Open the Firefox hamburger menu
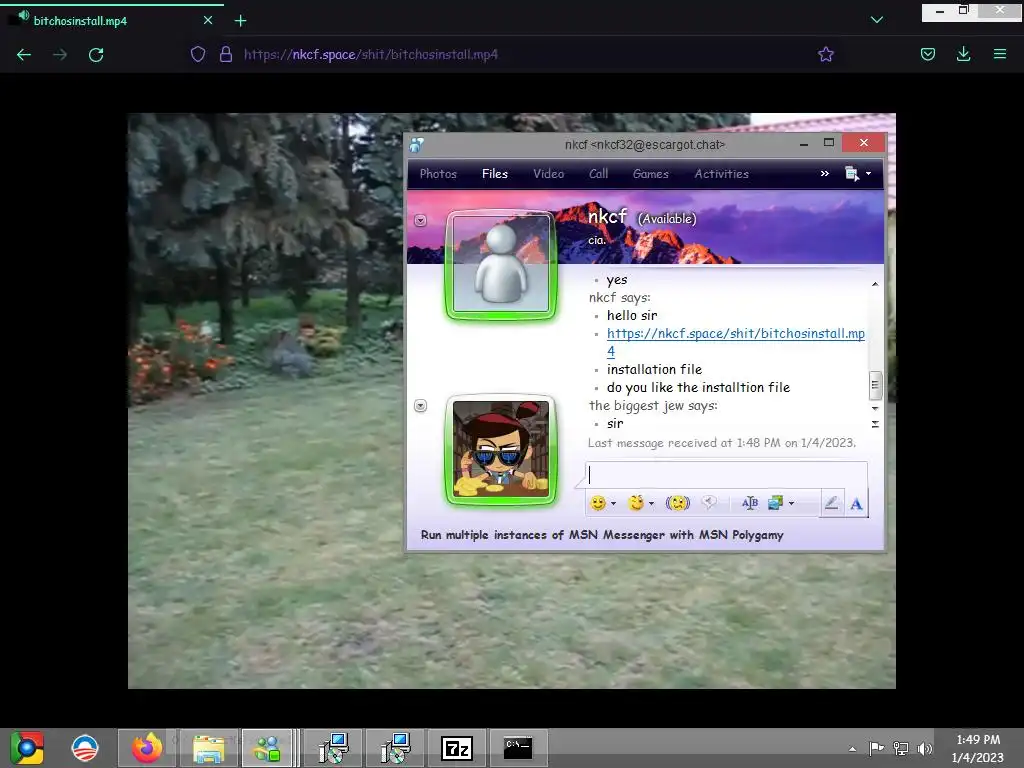The width and height of the screenshot is (1024, 768). [1000, 54]
